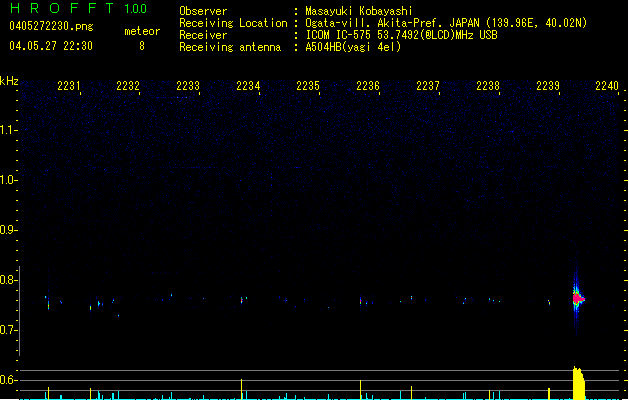Click receiver text ICOM IC-575 53.7492 MHz USB
Image resolution: width=629 pixels, height=400 pixels.
pyautogui.click(x=402, y=35)
